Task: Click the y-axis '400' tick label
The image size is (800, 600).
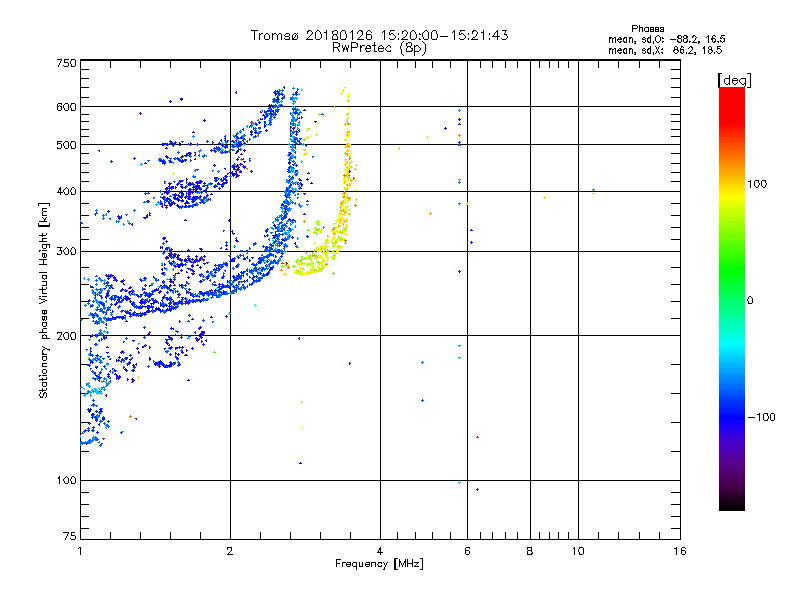Action: (x=66, y=191)
